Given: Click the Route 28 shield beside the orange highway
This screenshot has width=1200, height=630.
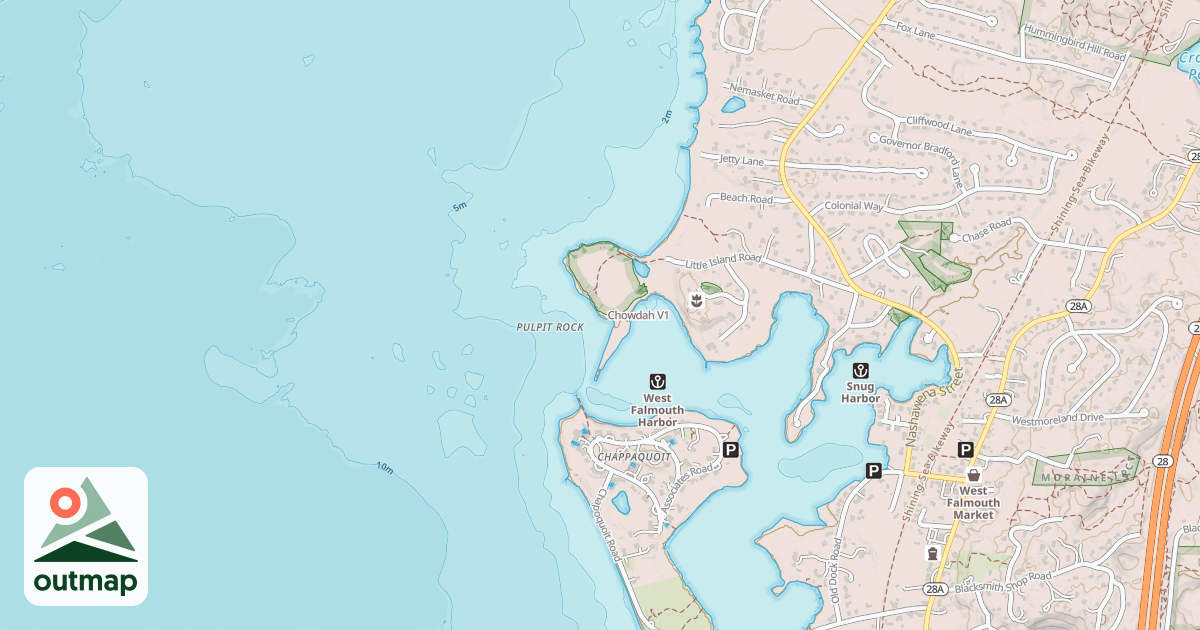Looking at the screenshot, I should pyautogui.click(x=1161, y=461).
